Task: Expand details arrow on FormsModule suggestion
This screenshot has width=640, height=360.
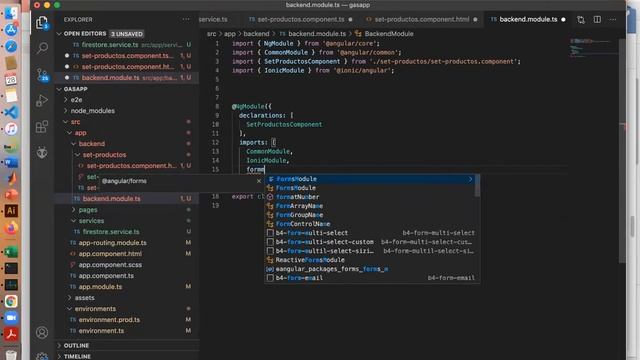Action: pos(470,179)
